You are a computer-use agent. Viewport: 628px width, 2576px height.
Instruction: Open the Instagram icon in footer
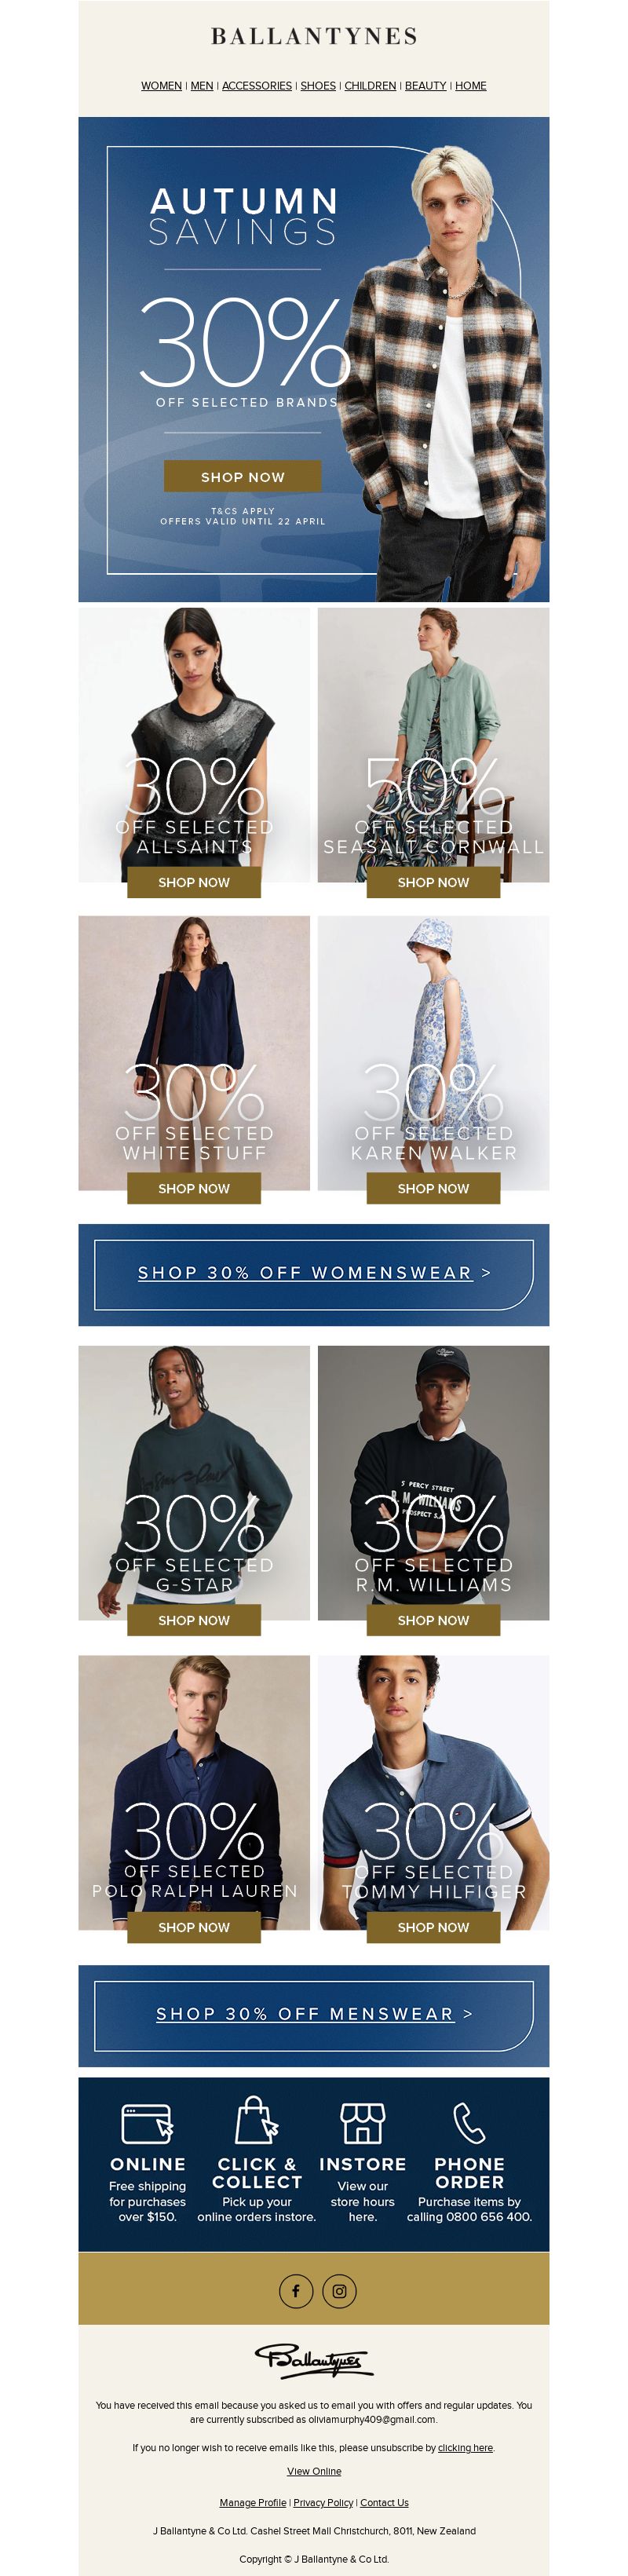pyautogui.click(x=340, y=2290)
